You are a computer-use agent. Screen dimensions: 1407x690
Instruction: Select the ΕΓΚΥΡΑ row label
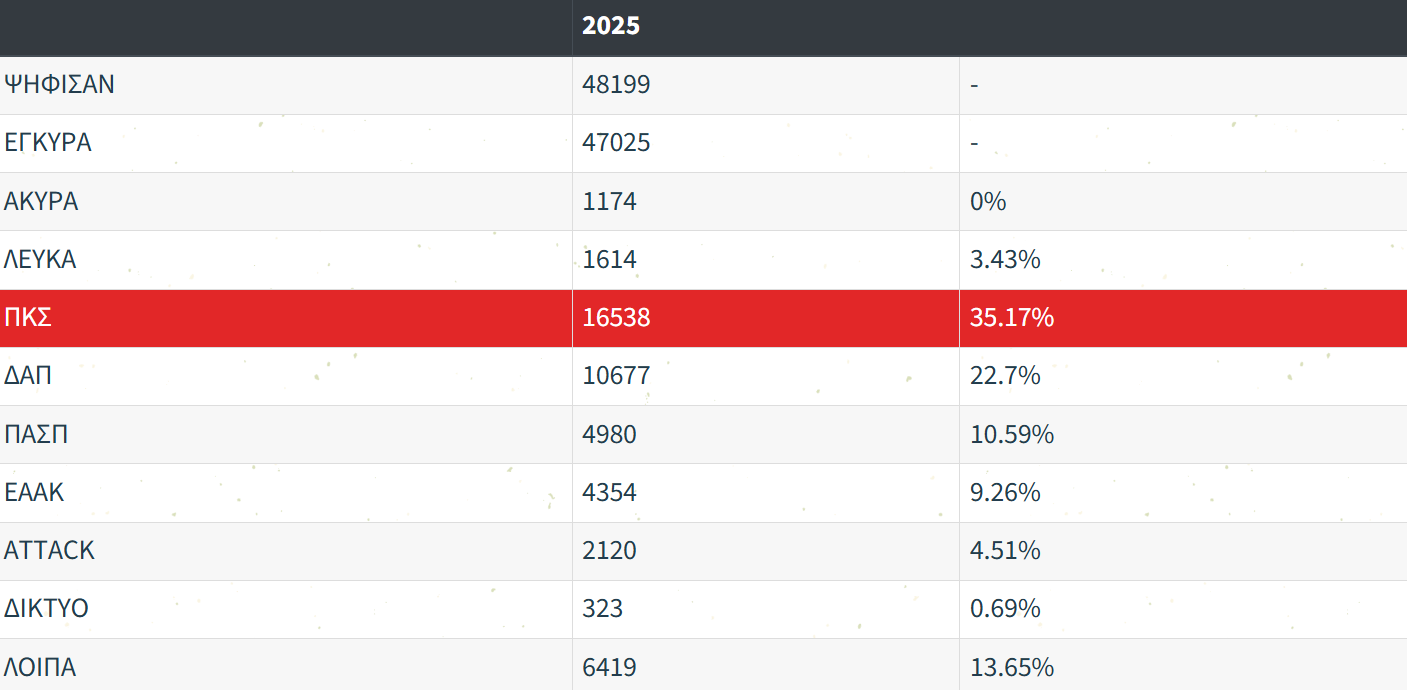(x=48, y=143)
